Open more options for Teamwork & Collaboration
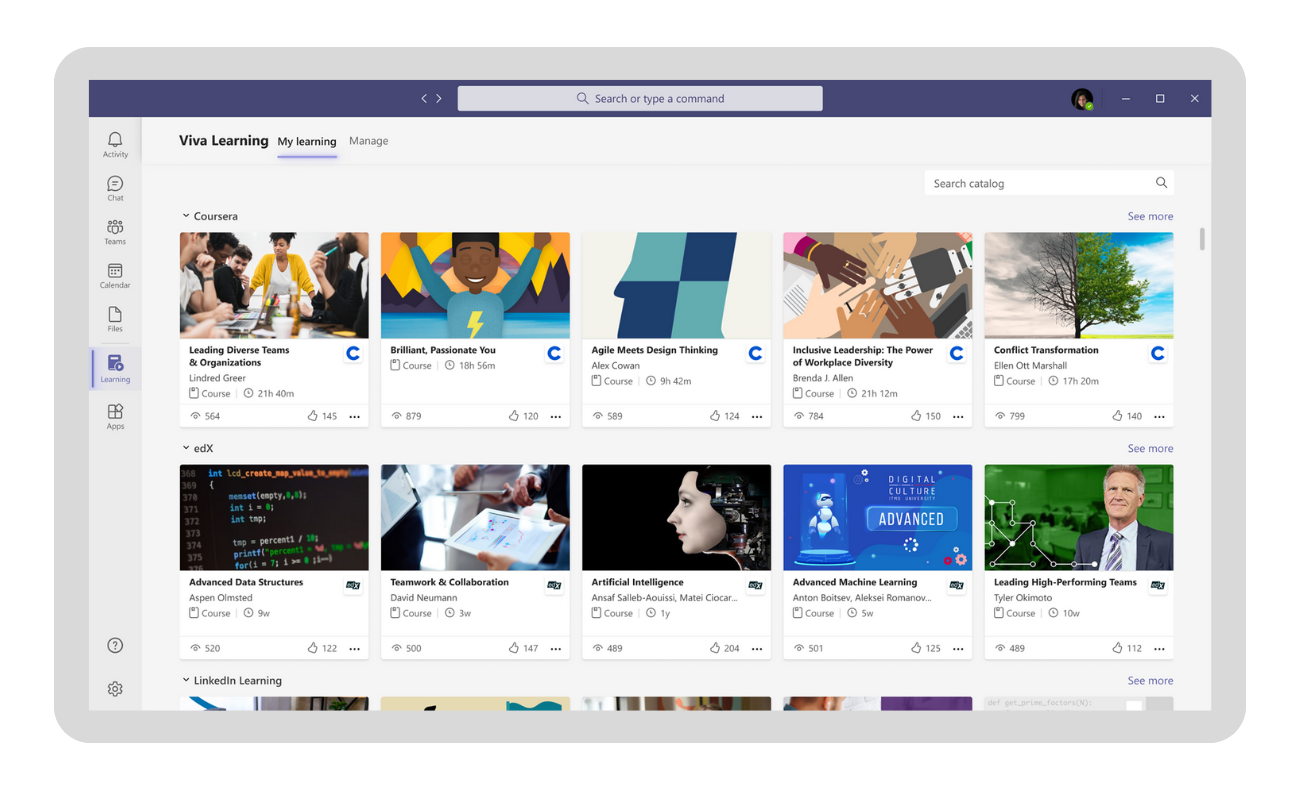Image resolution: width=1300 pixels, height=790 pixels. pos(556,649)
